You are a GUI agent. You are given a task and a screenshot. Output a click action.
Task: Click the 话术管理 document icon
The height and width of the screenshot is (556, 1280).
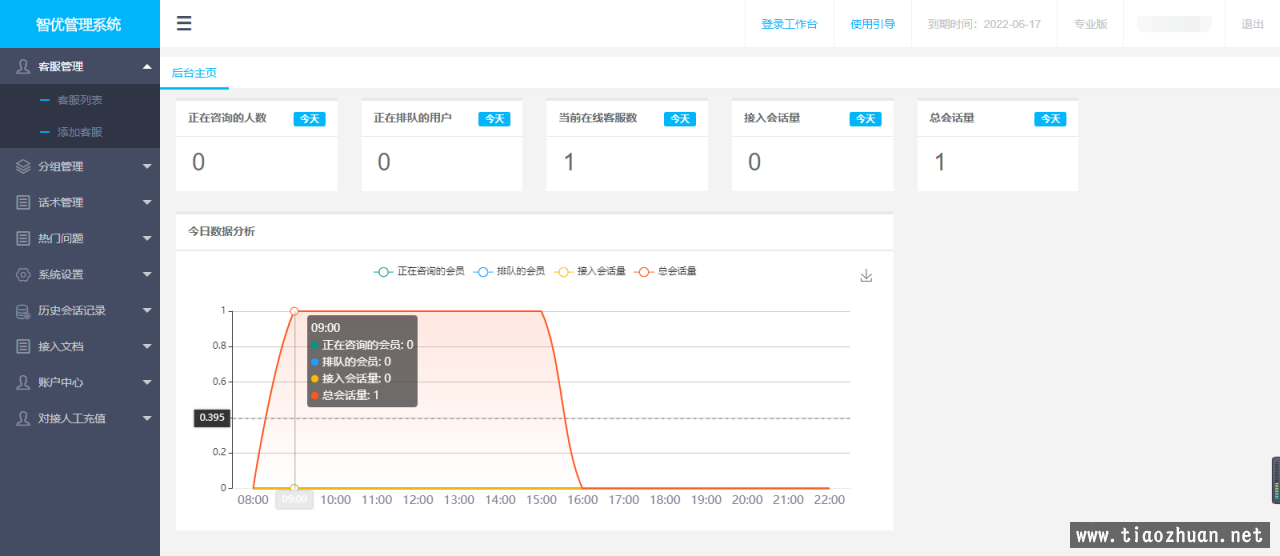(x=23, y=202)
